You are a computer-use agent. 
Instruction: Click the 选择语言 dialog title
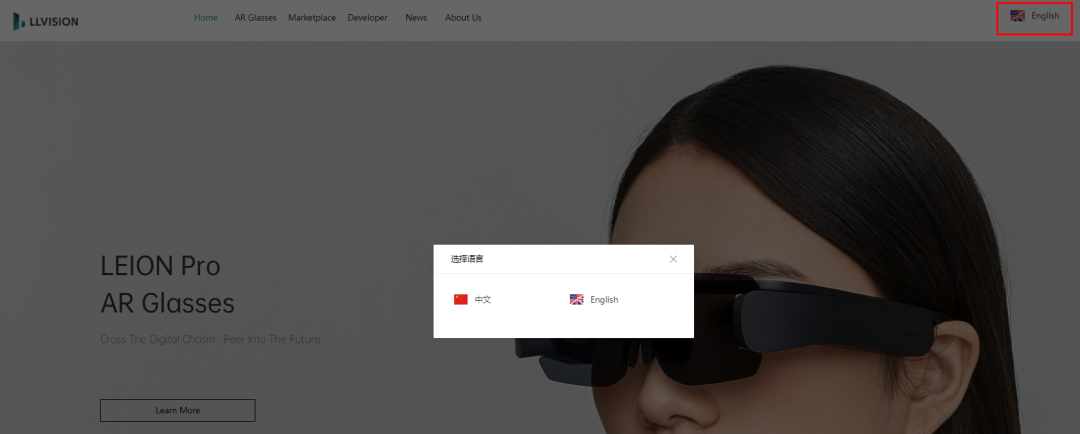[x=467, y=259]
